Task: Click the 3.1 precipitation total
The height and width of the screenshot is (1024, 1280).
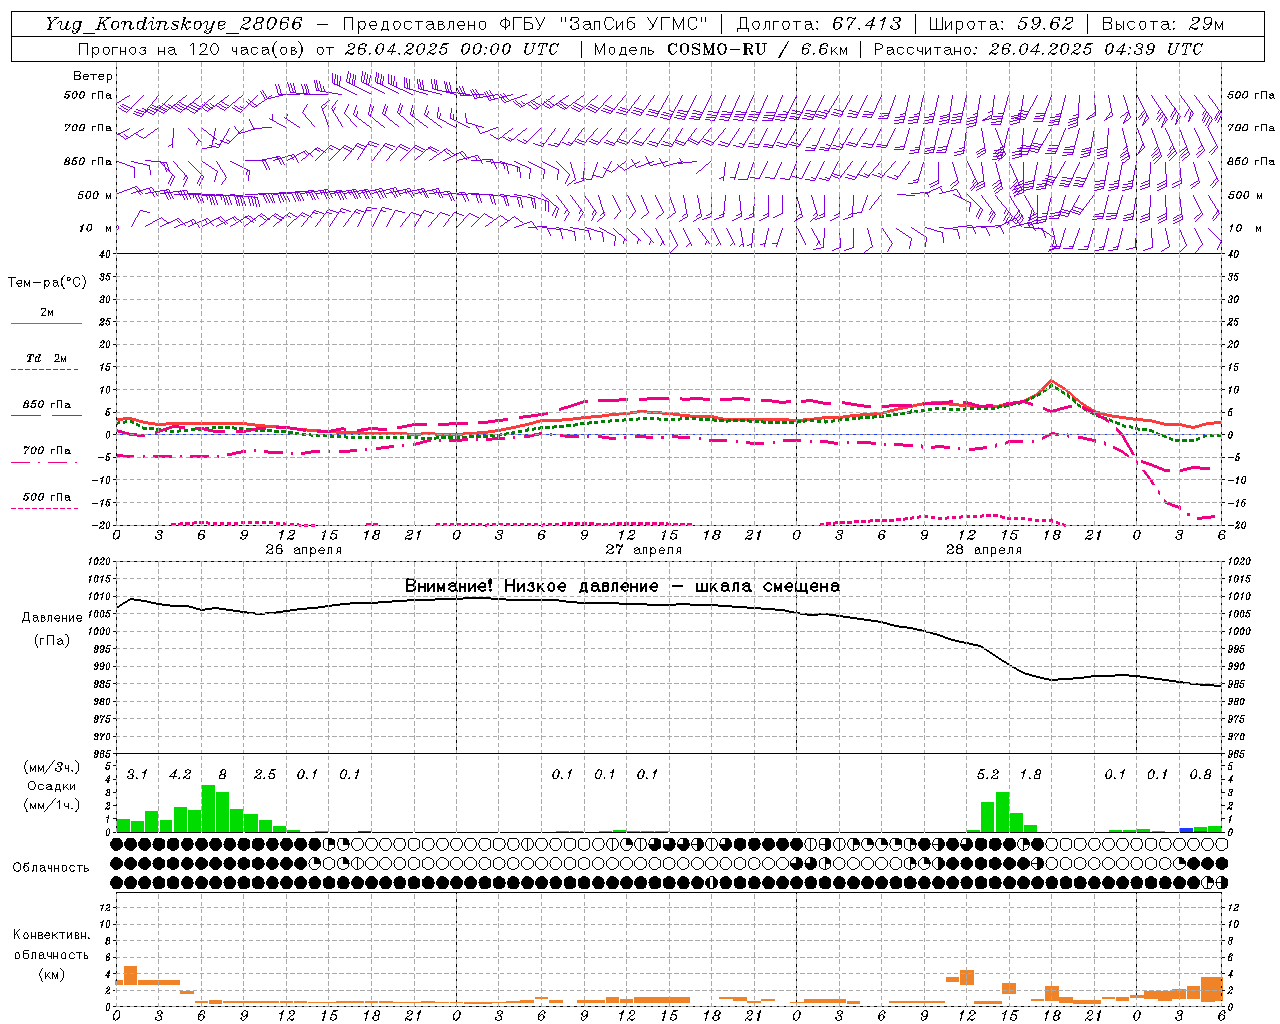Action: click(x=137, y=774)
